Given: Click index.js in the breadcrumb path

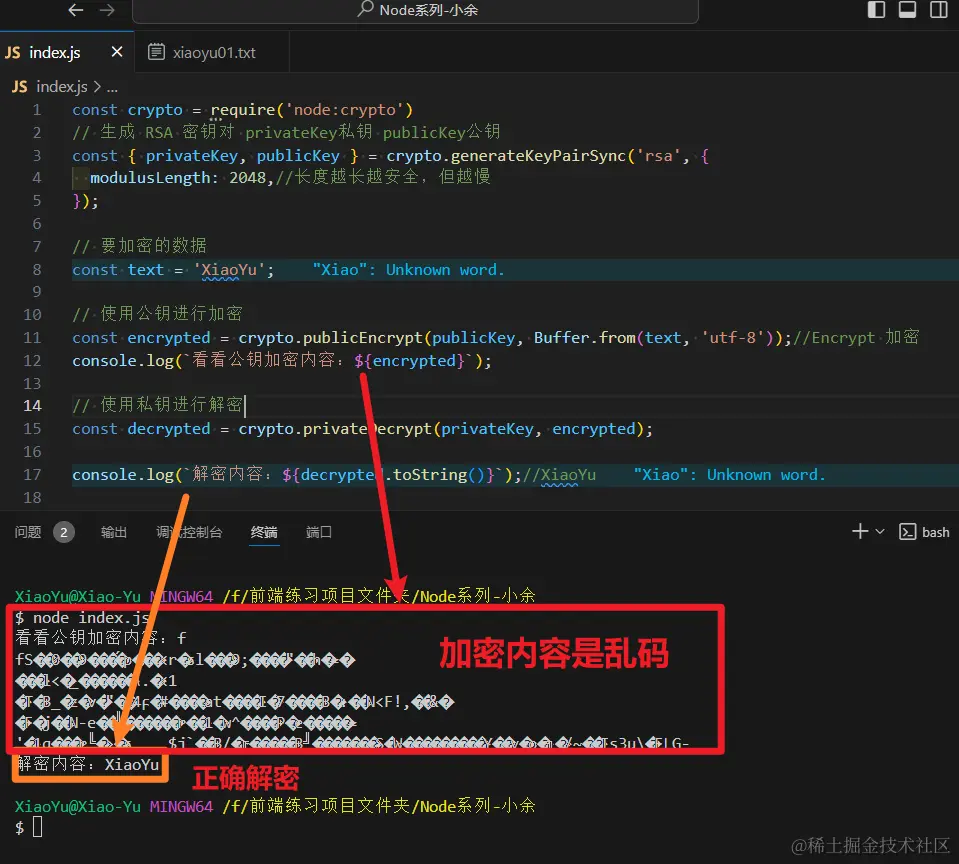Looking at the screenshot, I should [61, 87].
